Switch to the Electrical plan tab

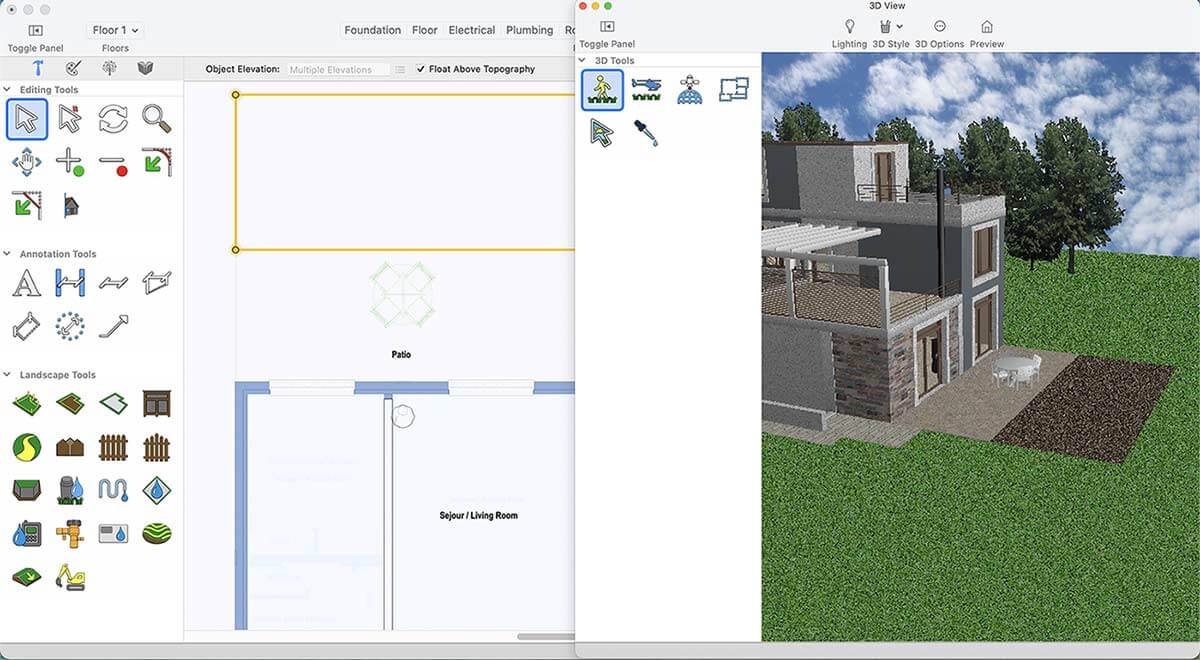pyautogui.click(x=471, y=30)
